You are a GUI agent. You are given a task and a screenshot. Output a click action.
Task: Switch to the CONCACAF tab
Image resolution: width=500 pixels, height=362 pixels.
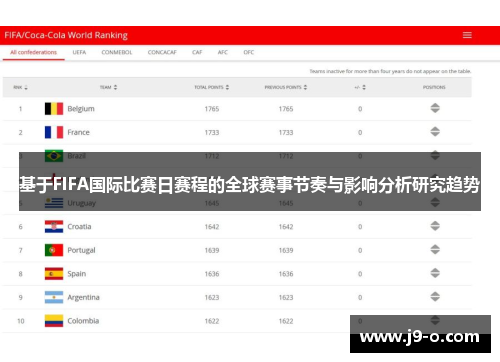tap(162, 52)
